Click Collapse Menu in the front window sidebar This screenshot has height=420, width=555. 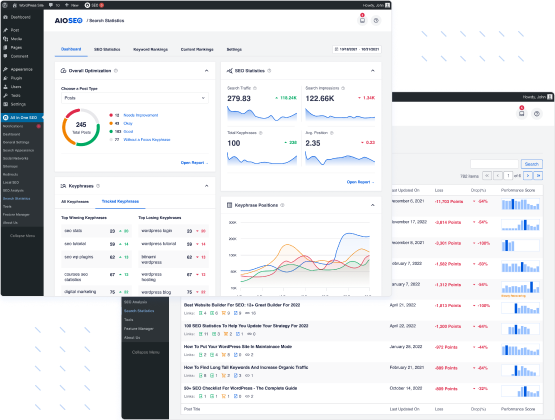[x=22, y=236]
